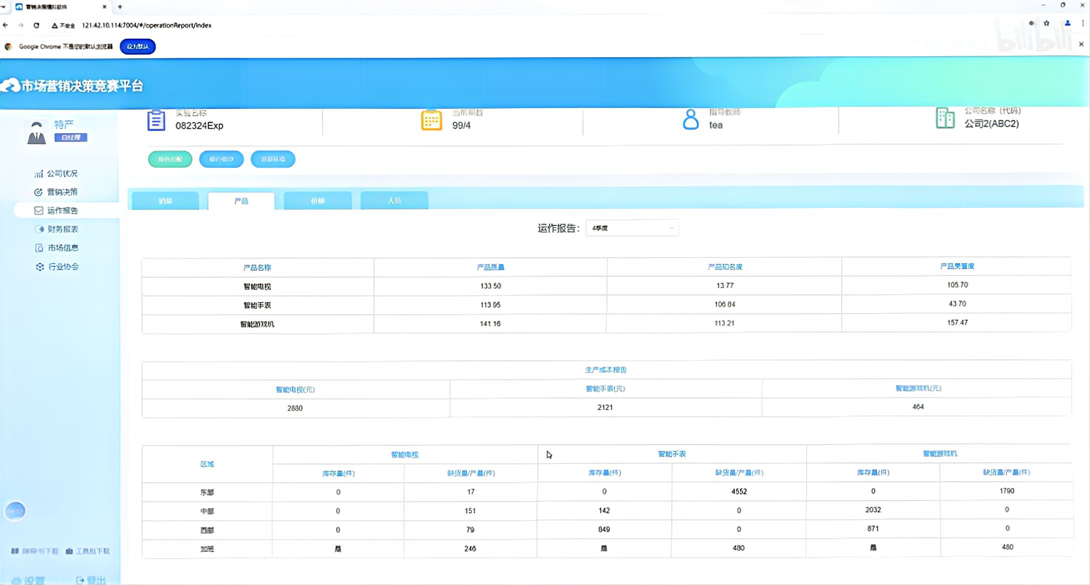Viewport: 1090px width, 585px height.
Task: Click the calendar icon beside 99/4
Action: (x=431, y=120)
